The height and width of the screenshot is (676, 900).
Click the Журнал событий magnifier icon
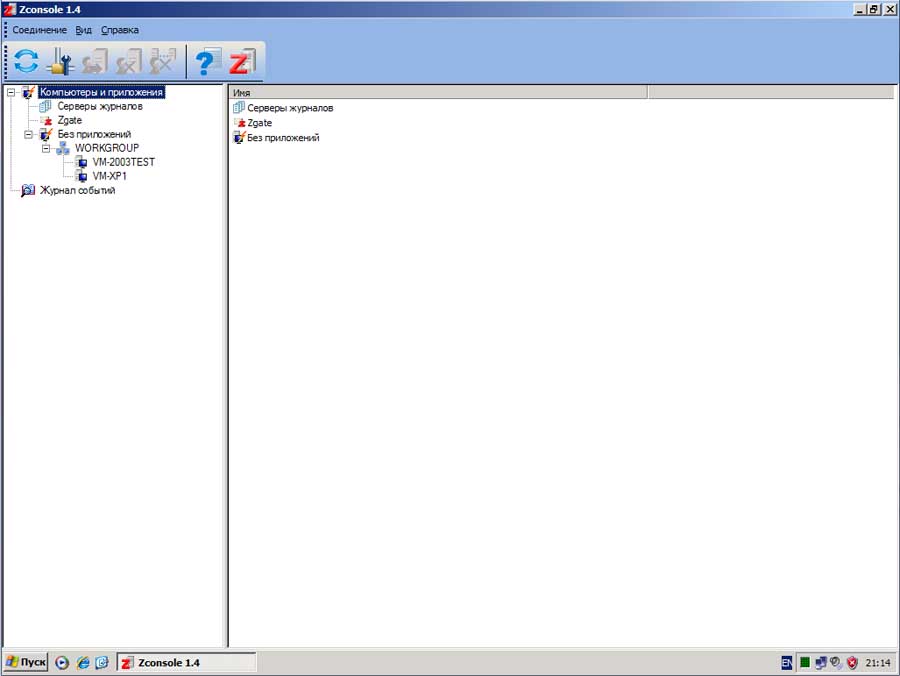[28, 190]
